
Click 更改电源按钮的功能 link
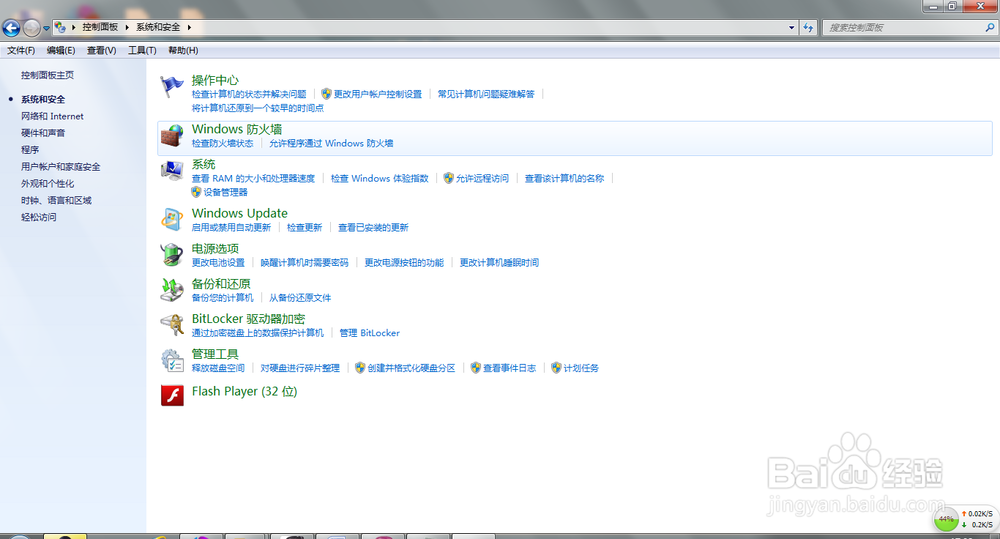pyautogui.click(x=404, y=263)
